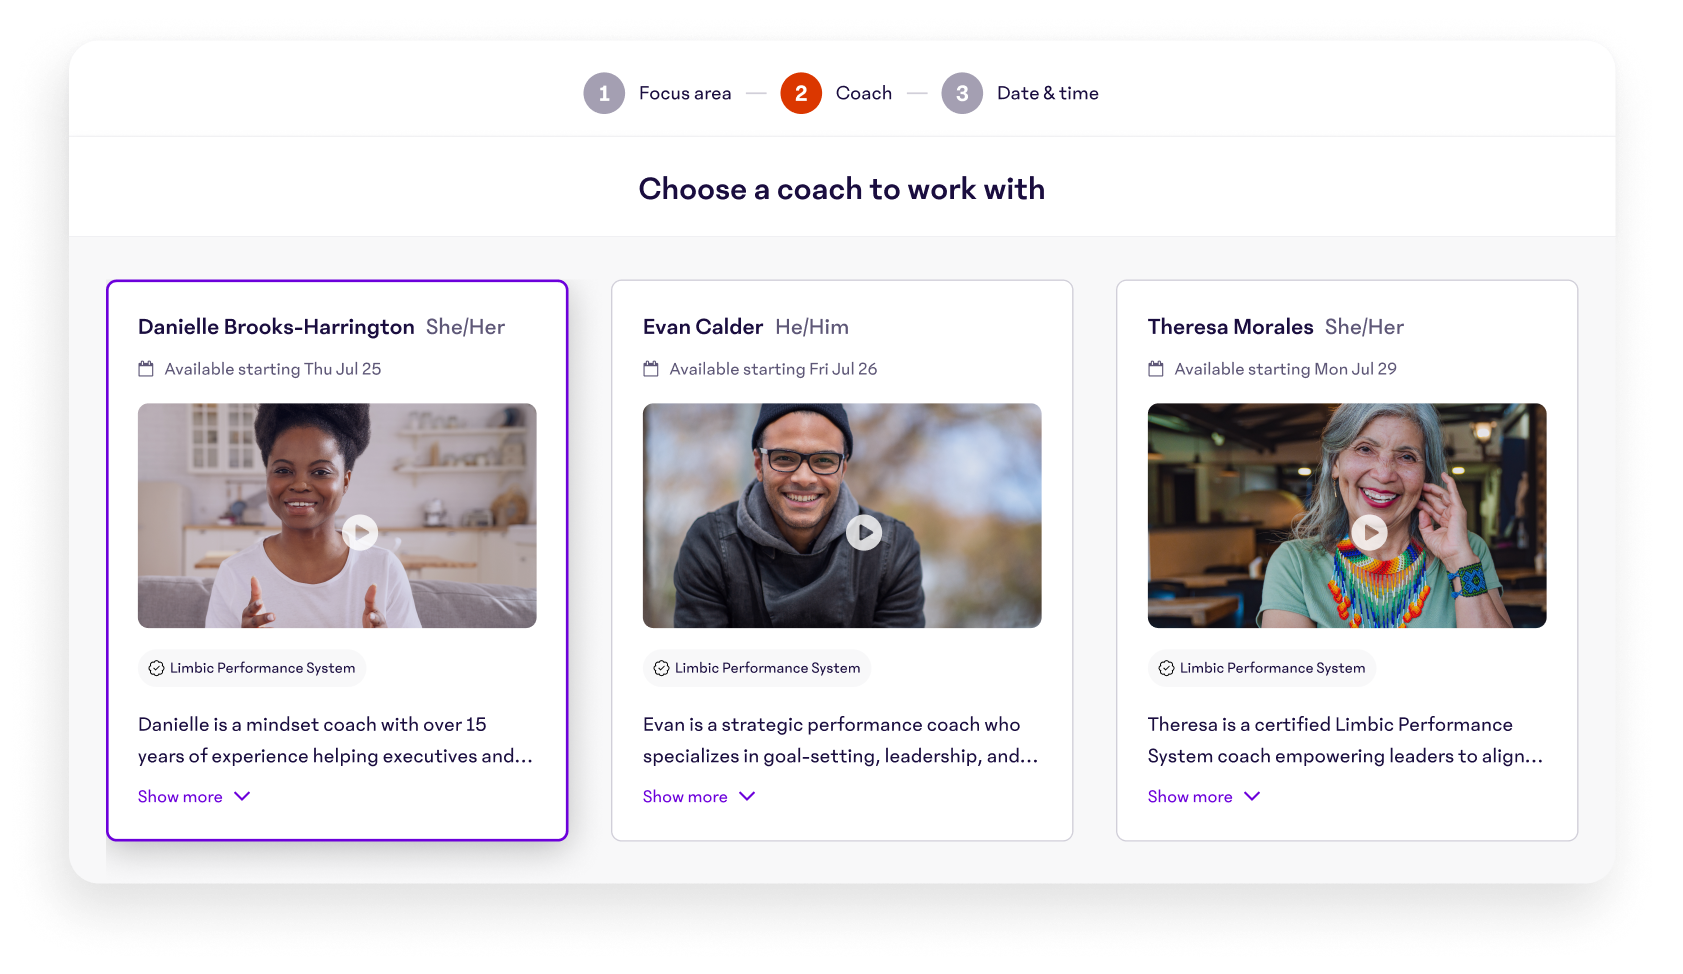This screenshot has width=1683, height=974.
Task: Expand Evan's bio with Show more
Action: (x=699, y=797)
